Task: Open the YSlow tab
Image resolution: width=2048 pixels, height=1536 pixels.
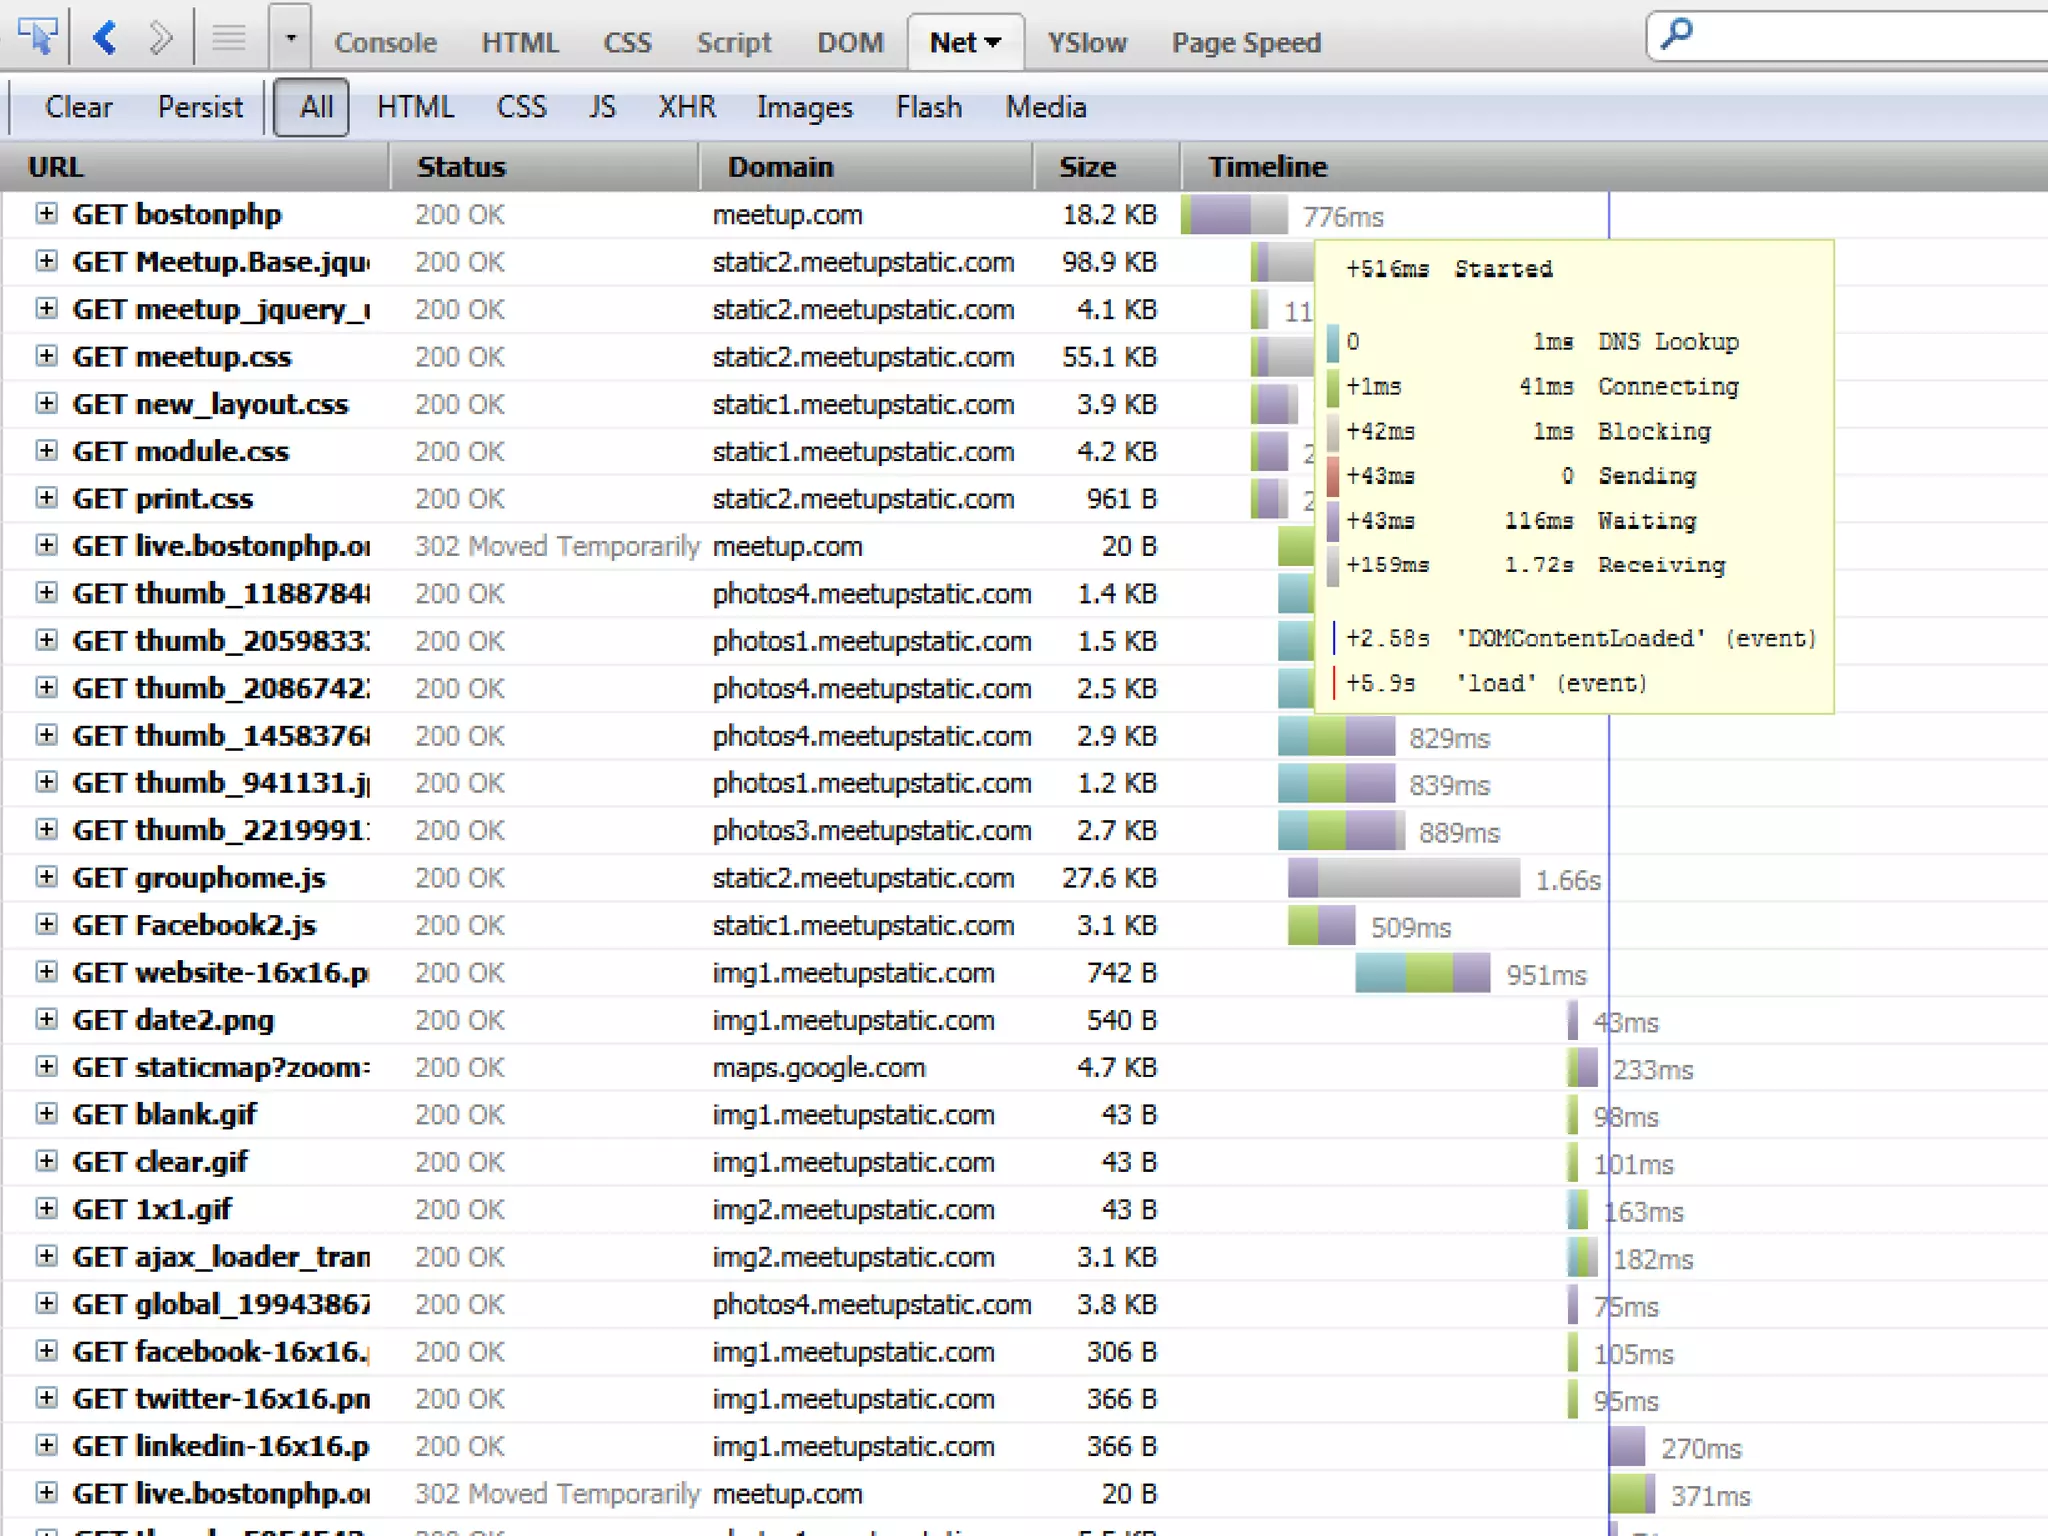Action: pyautogui.click(x=1086, y=43)
